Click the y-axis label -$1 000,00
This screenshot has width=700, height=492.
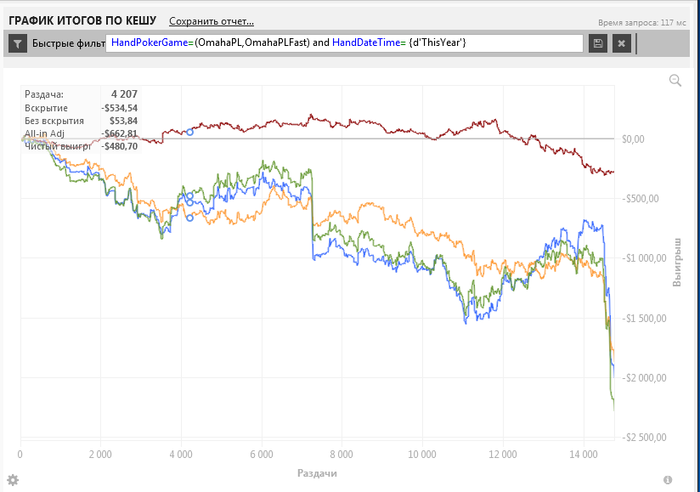coord(644,259)
